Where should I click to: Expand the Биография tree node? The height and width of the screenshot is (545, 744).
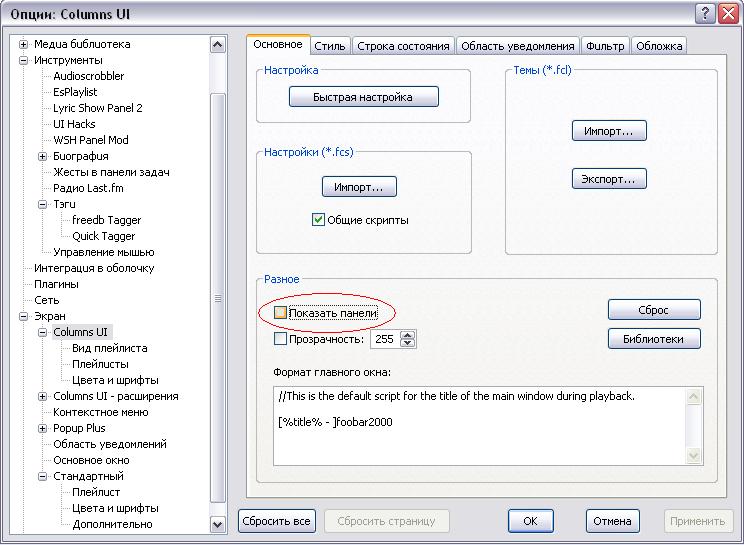coord(43,156)
